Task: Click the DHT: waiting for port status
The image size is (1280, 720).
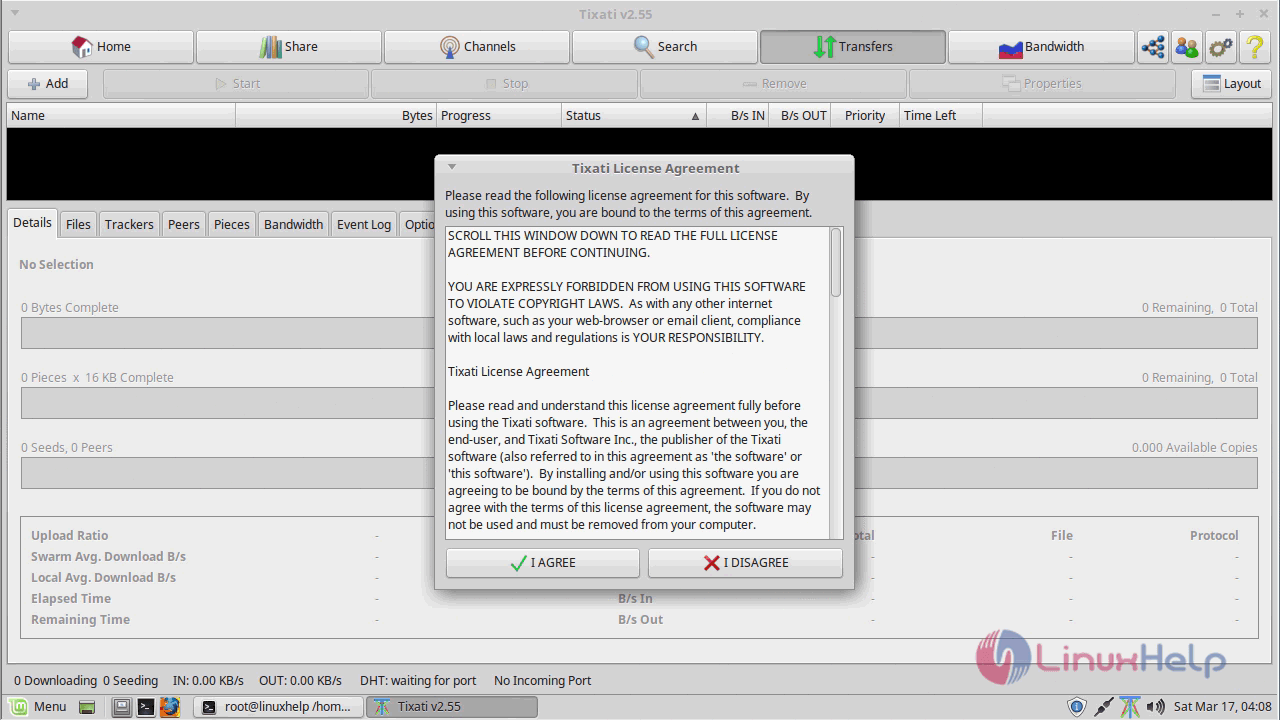Action: point(419,681)
